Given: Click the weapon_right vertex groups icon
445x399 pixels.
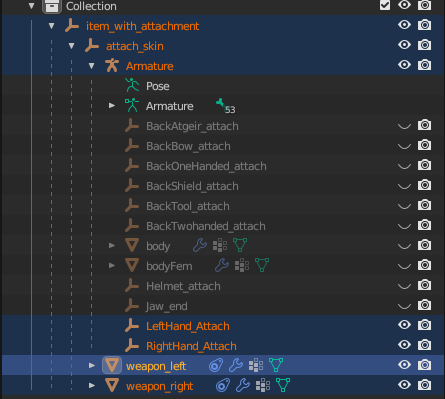Looking at the screenshot, I should point(263,386).
